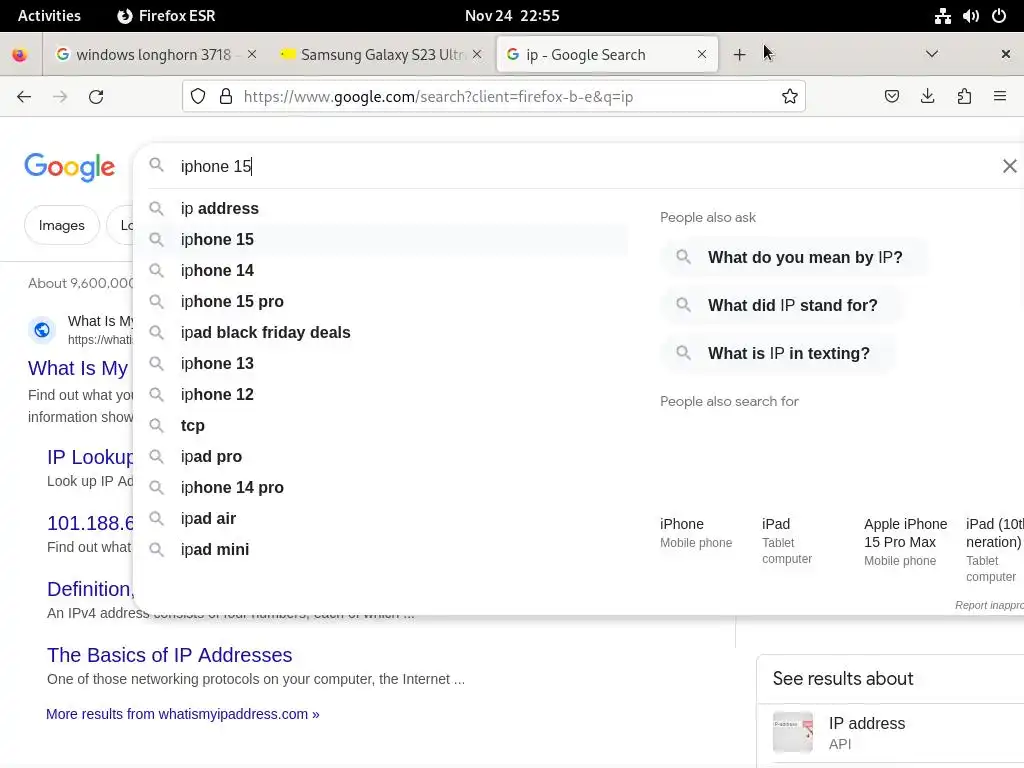Click into the Google search text field

pos(581,167)
